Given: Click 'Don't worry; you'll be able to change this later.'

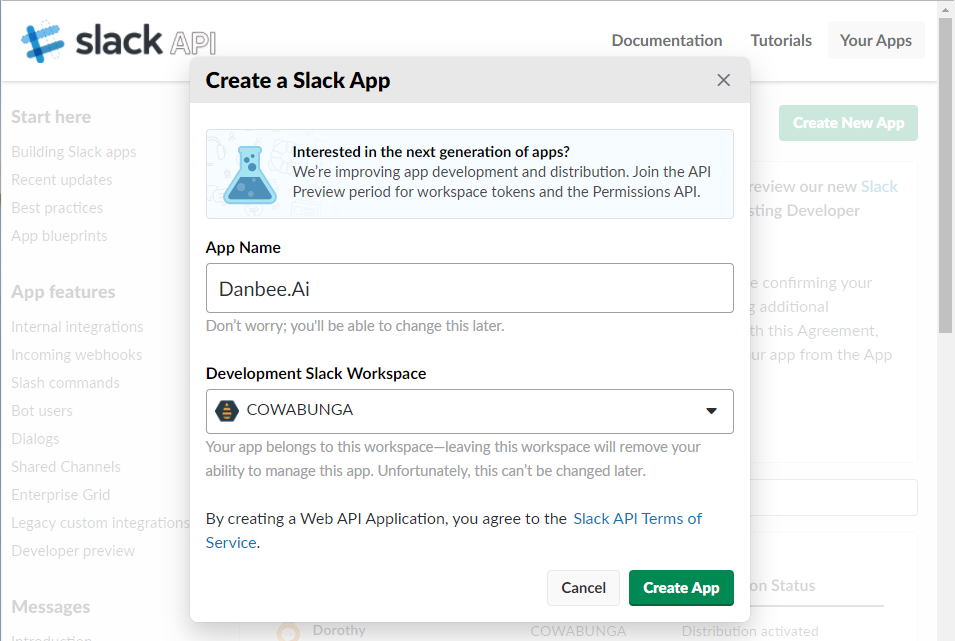Looking at the screenshot, I should (x=355, y=326).
